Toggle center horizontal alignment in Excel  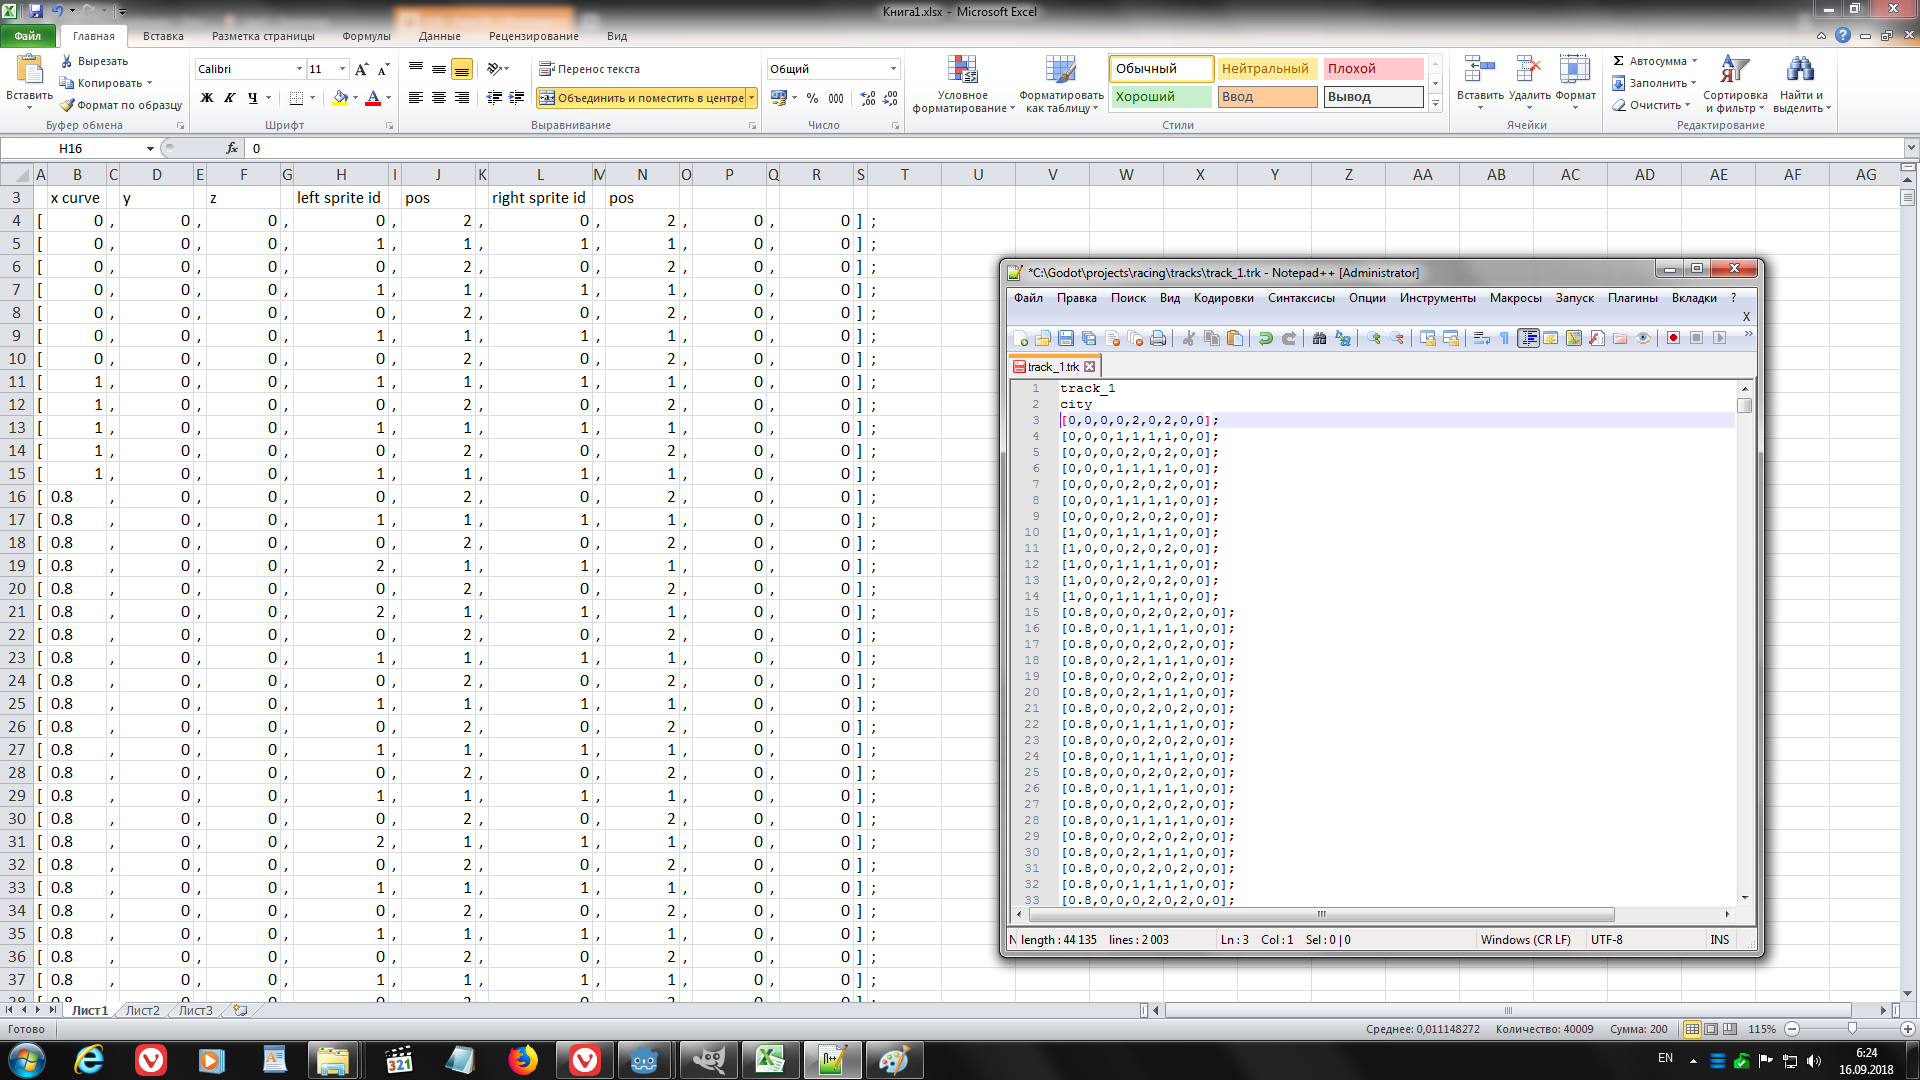click(x=439, y=98)
